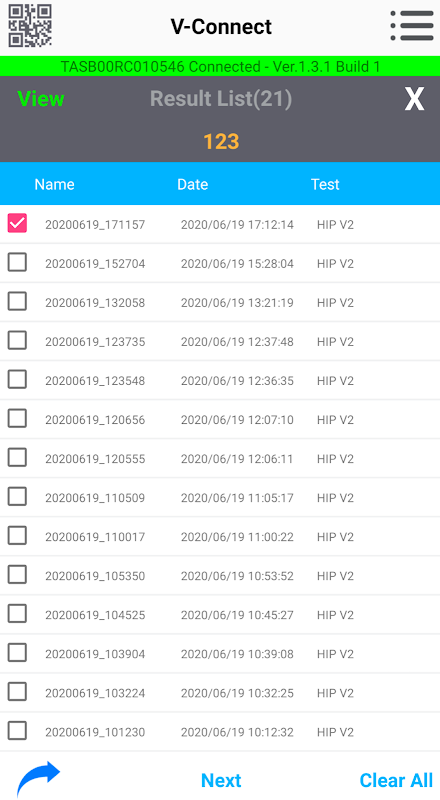Click the green View button
Screen dimensions: 440x800
coord(41,99)
